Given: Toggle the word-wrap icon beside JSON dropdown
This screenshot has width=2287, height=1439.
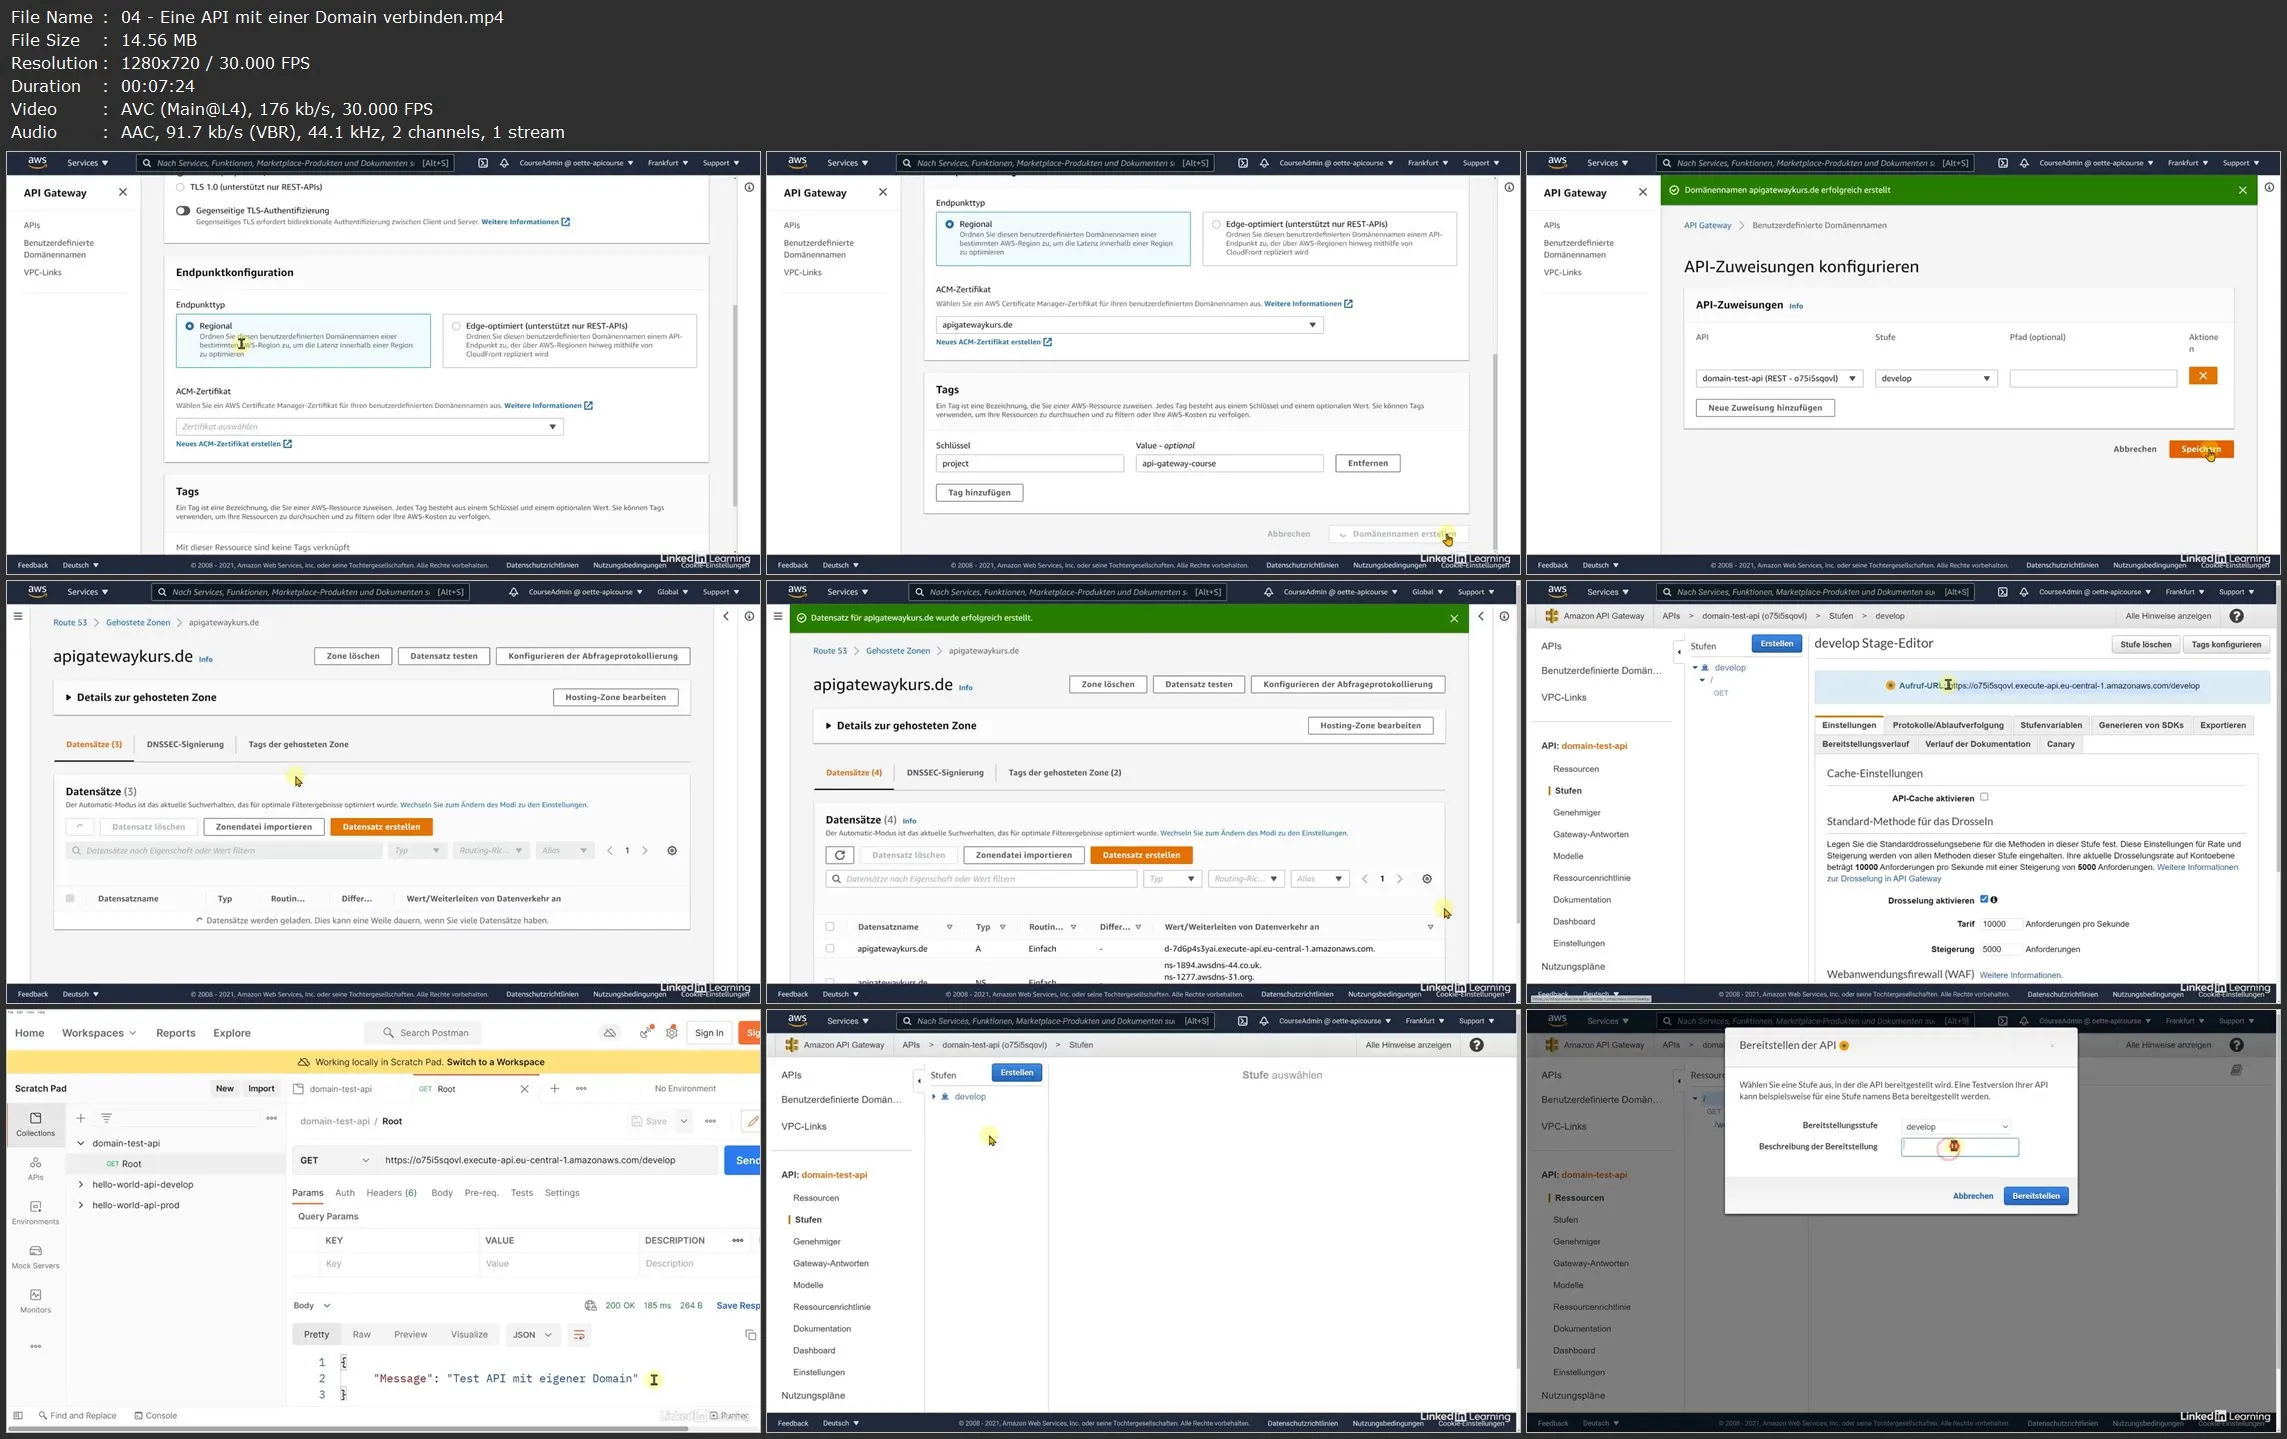Looking at the screenshot, I should [x=579, y=1334].
